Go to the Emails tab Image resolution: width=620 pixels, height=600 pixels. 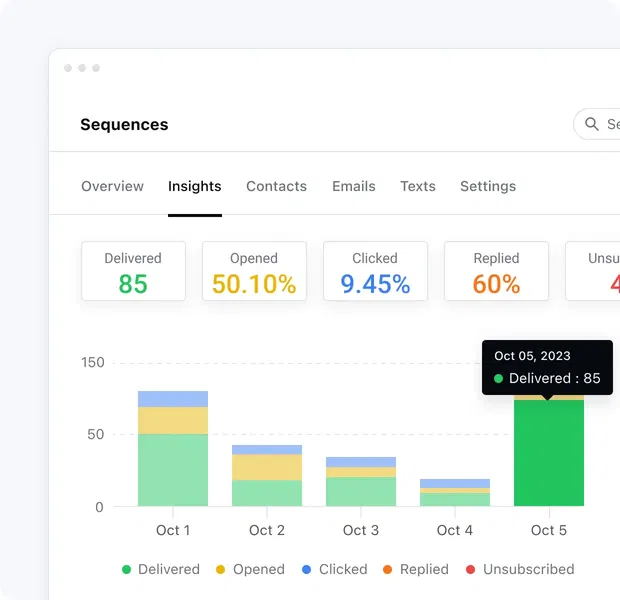[353, 186]
